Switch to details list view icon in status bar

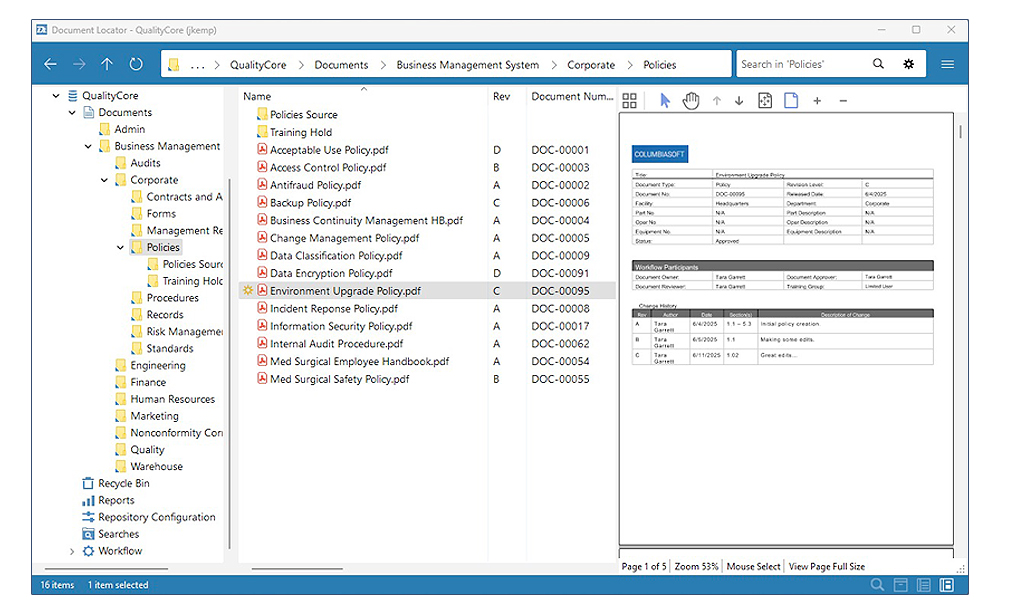[x=923, y=585]
